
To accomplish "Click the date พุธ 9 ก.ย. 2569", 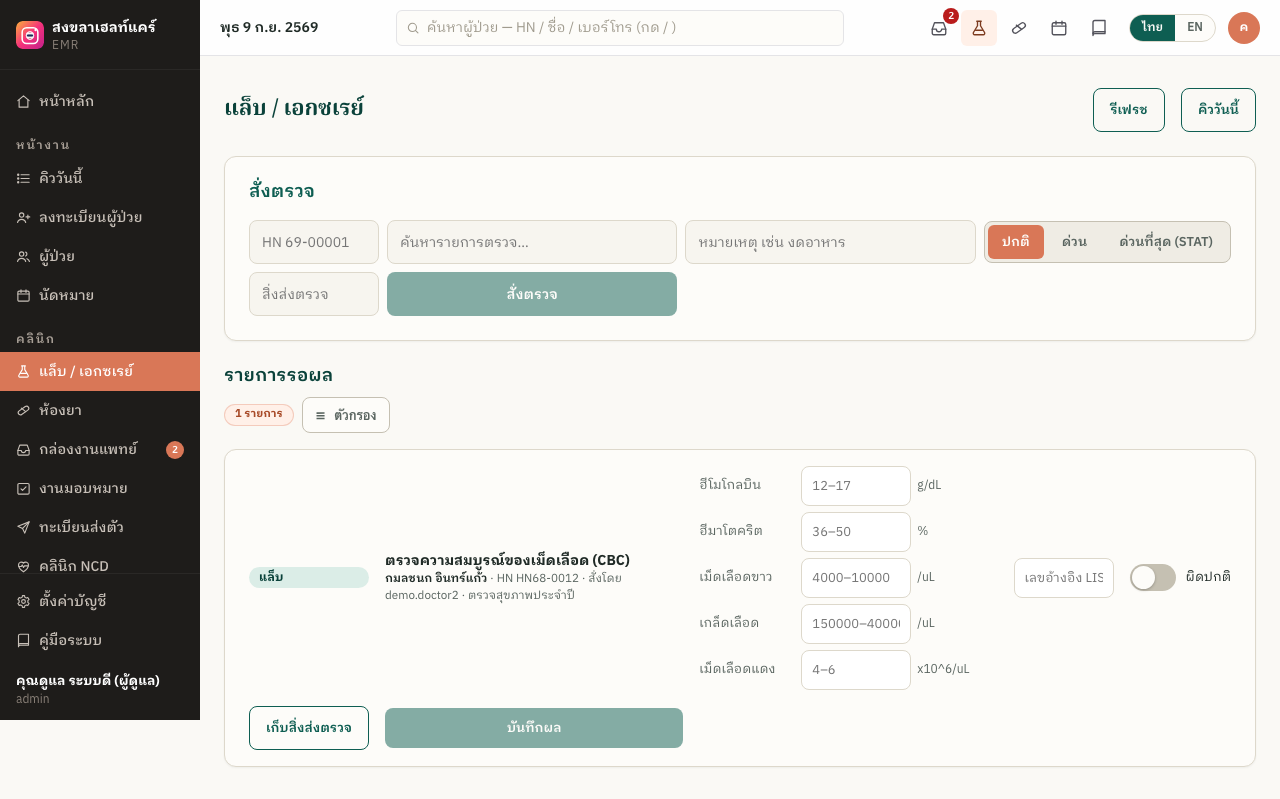I will (x=269, y=28).
